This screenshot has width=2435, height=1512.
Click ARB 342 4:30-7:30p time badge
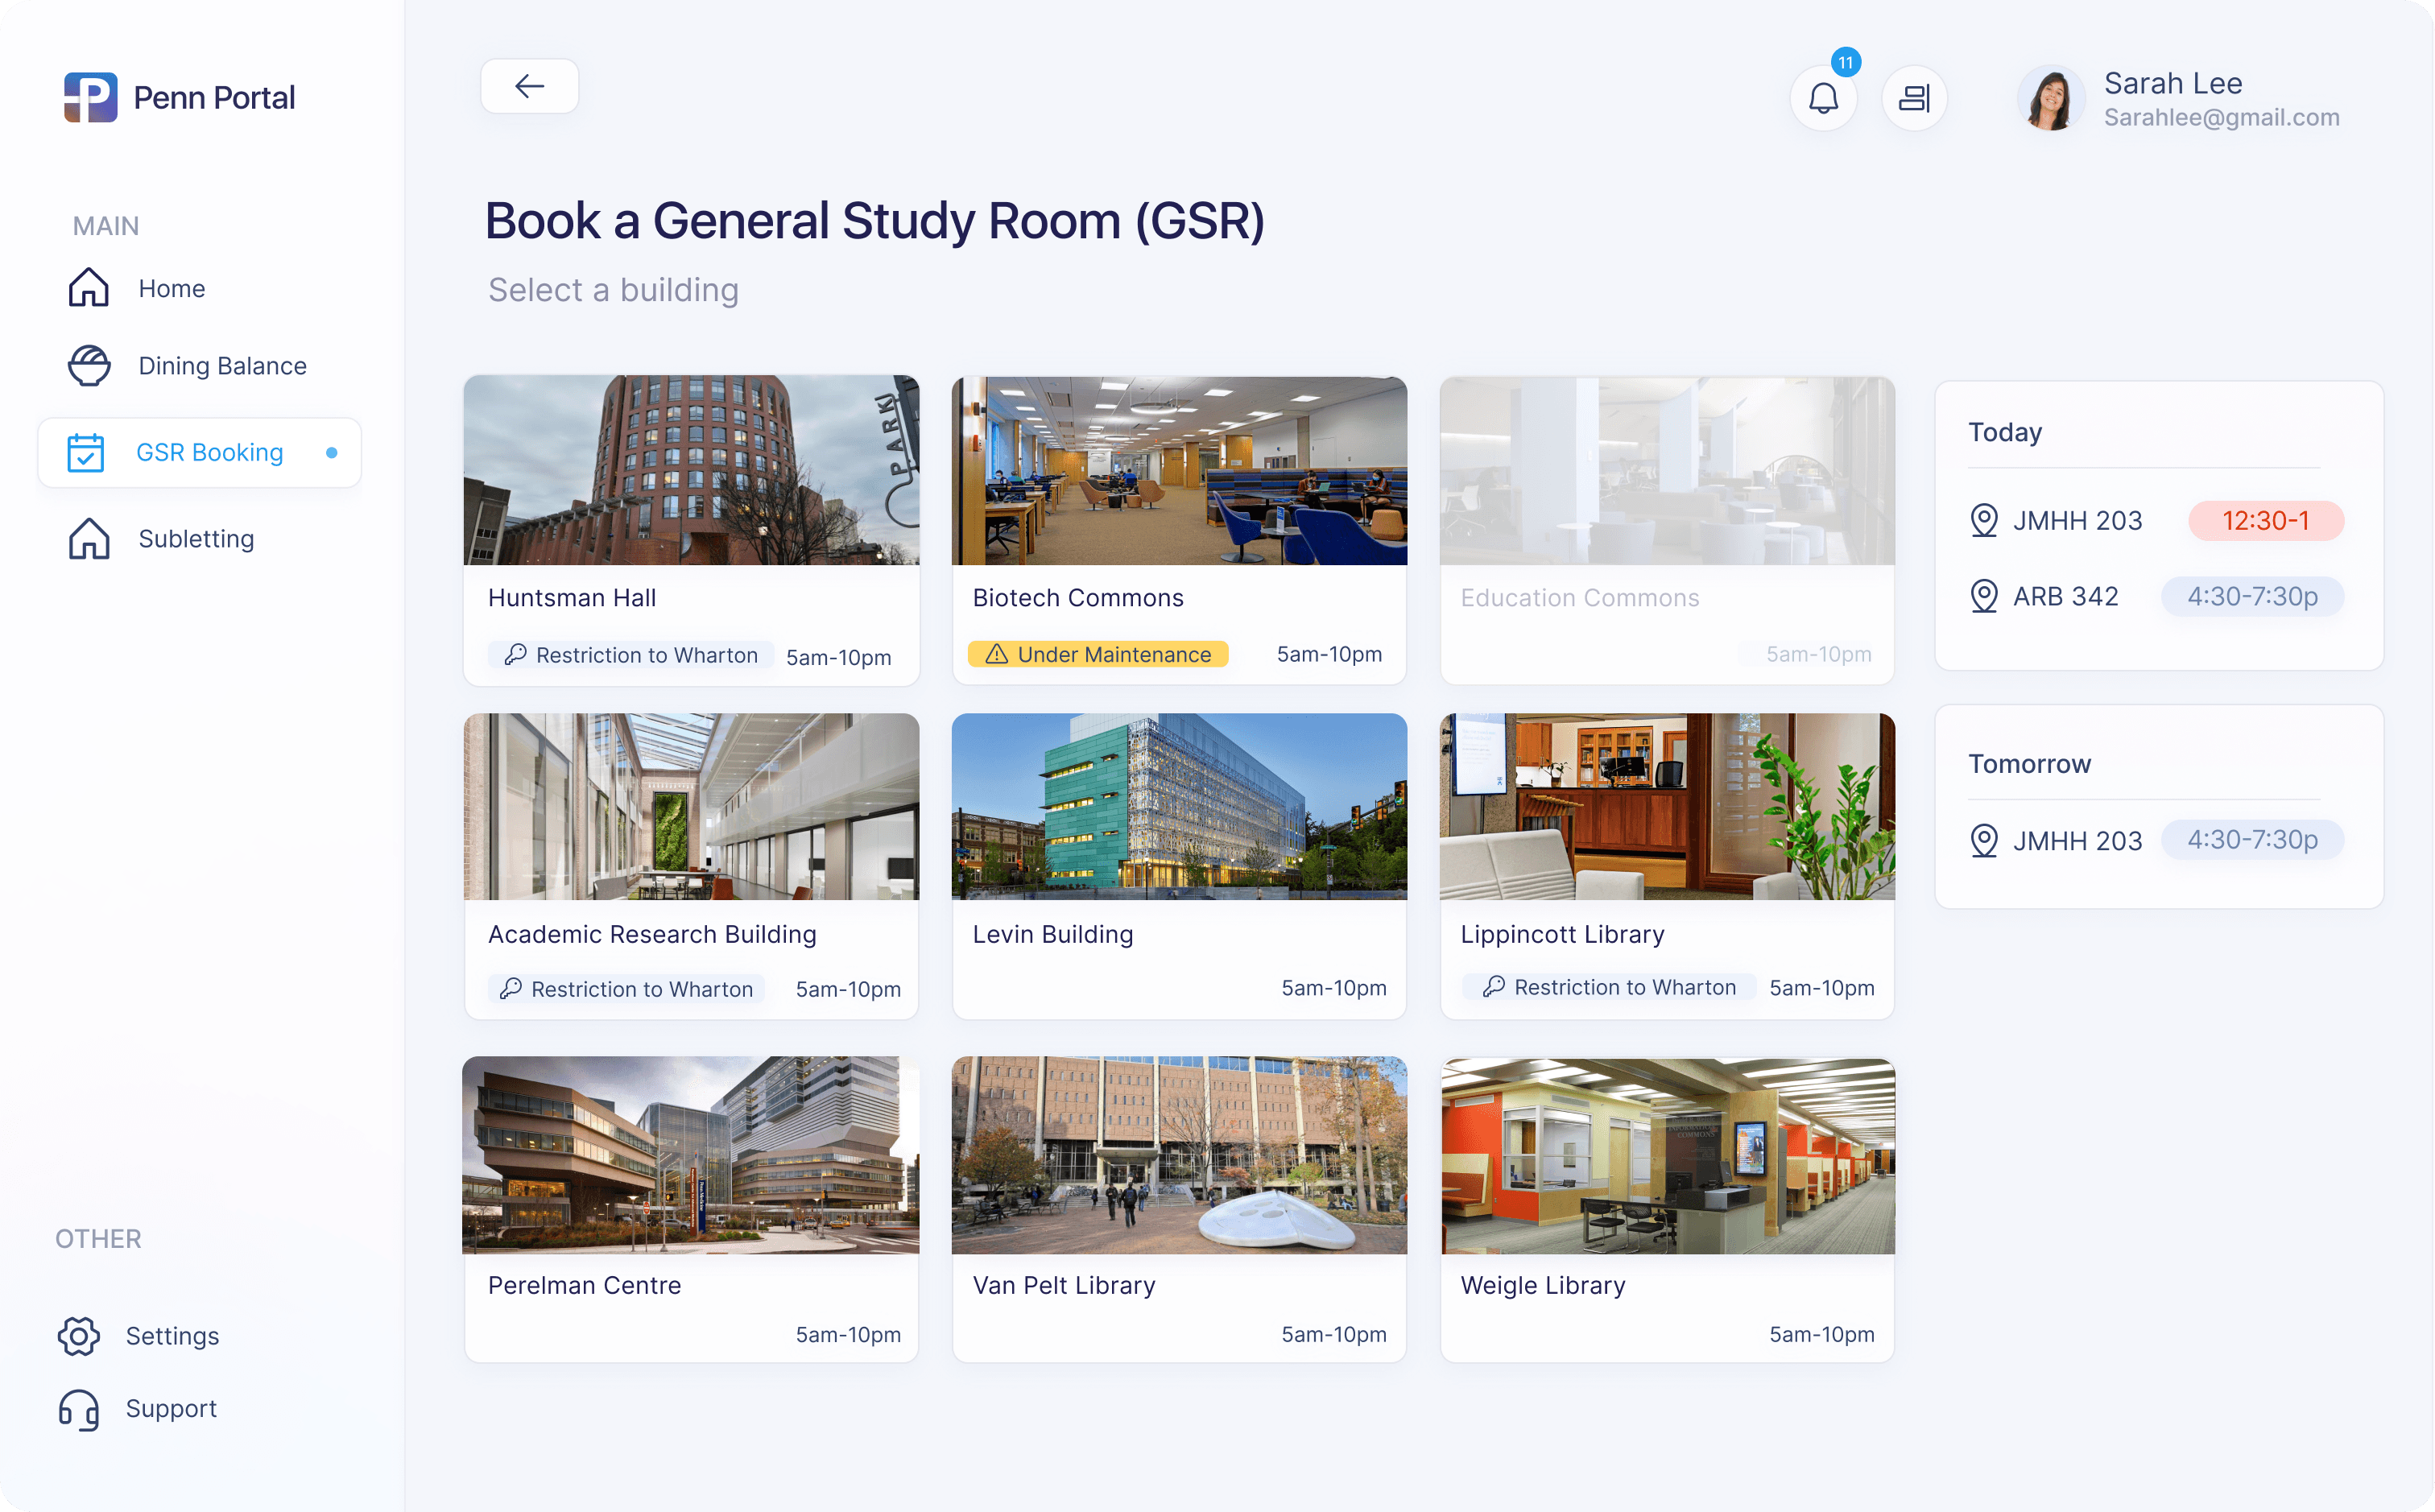pos(2252,596)
